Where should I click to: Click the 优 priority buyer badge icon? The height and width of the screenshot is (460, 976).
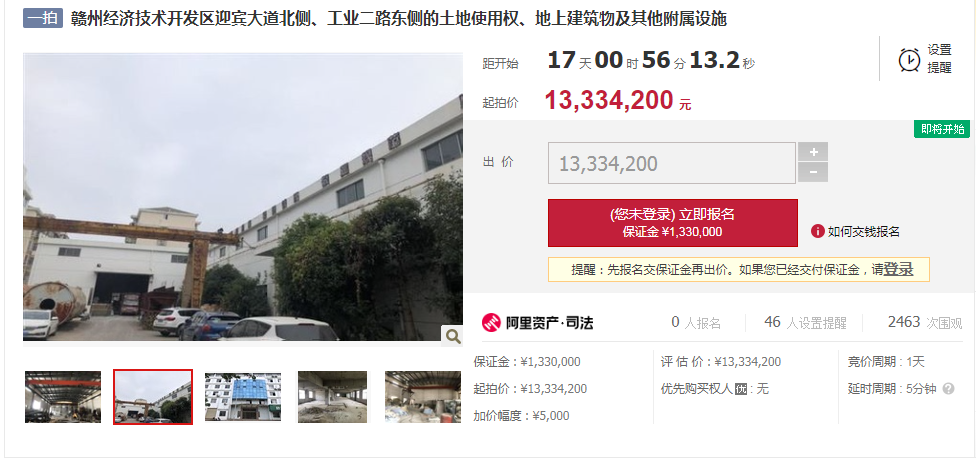point(741,389)
